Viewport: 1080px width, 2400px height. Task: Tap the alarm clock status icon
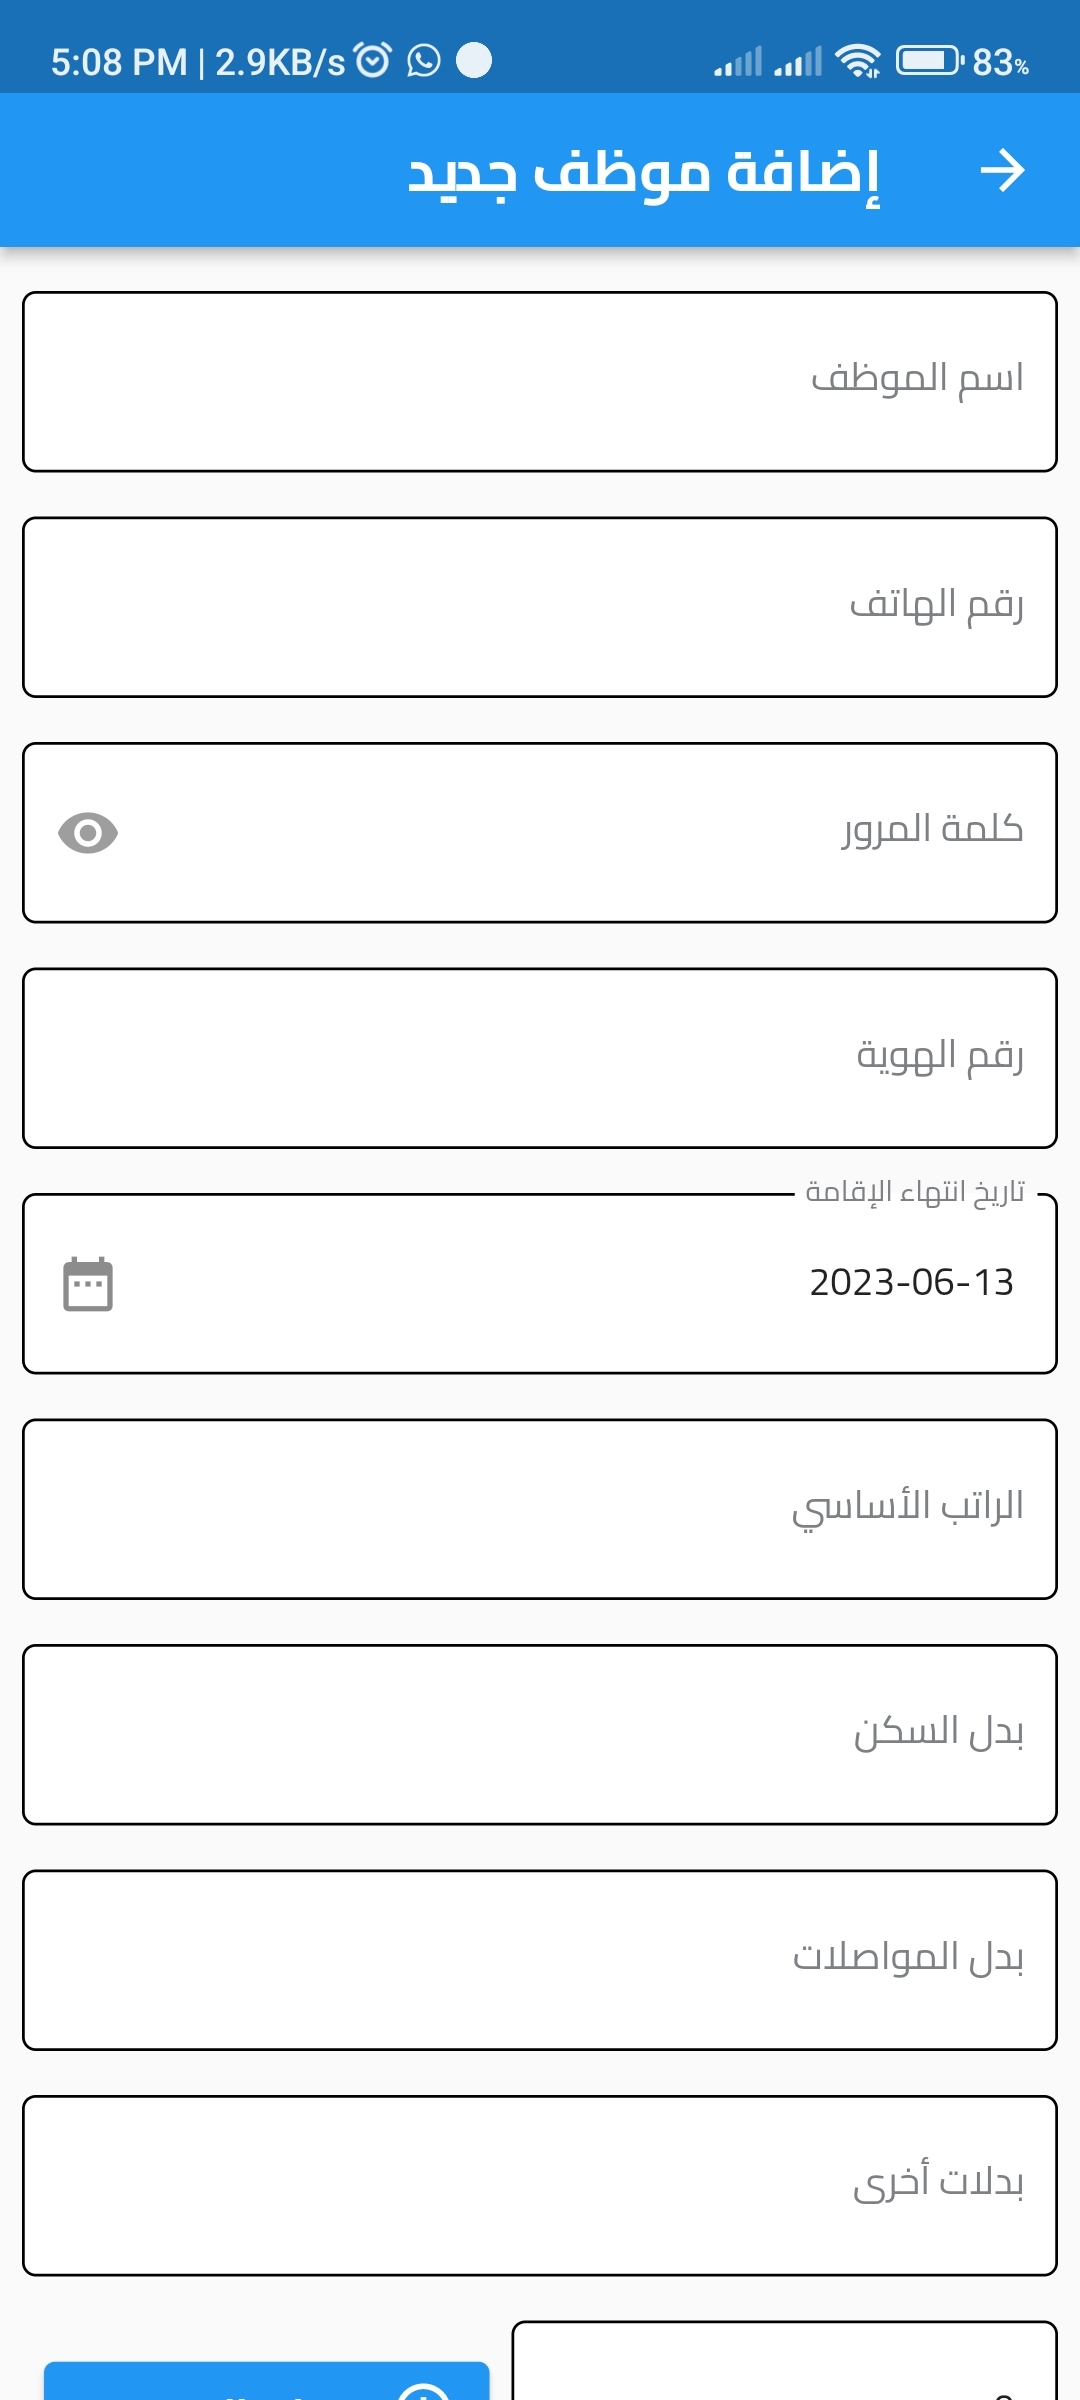coord(374,61)
